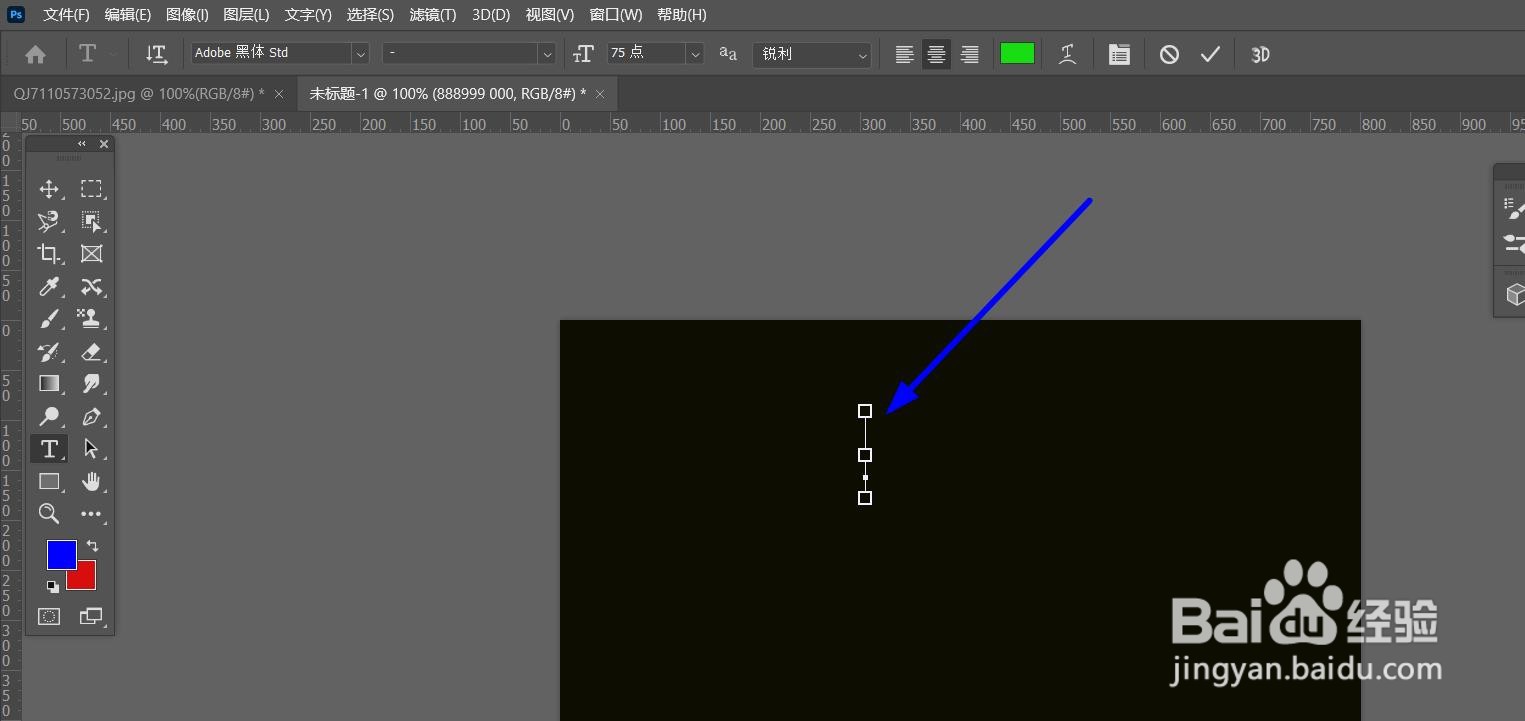This screenshot has width=1525, height=721.
Task: Open the green text color swatch
Action: (x=1017, y=54)
